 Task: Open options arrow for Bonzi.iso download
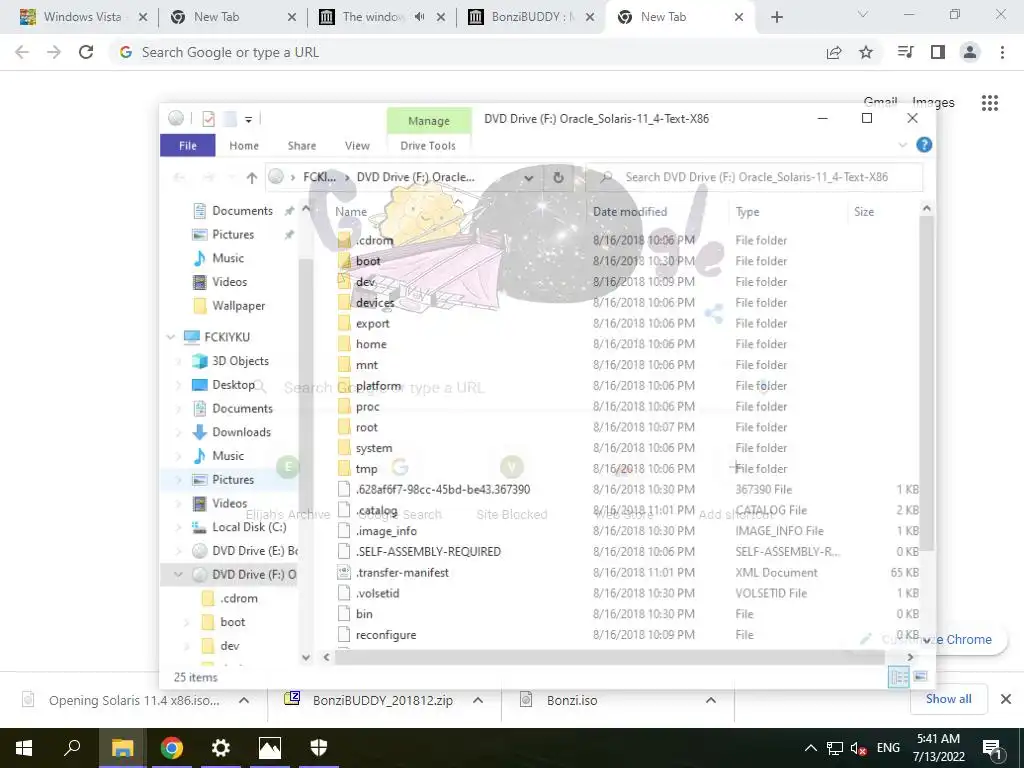[x=711, y=700]
